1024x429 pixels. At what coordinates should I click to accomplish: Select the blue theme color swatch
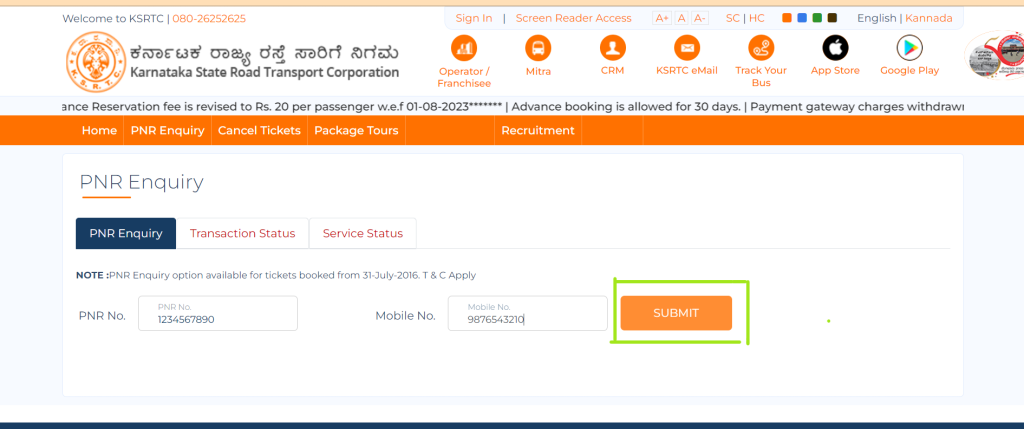pyautogui.click(x=802, y=18)
